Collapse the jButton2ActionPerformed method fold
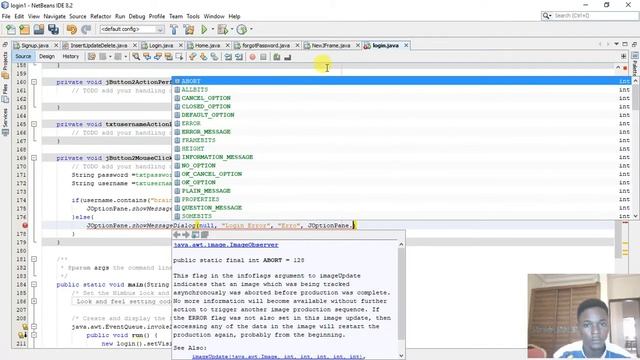This screenshot has width=640, height=360. point(34,82)
